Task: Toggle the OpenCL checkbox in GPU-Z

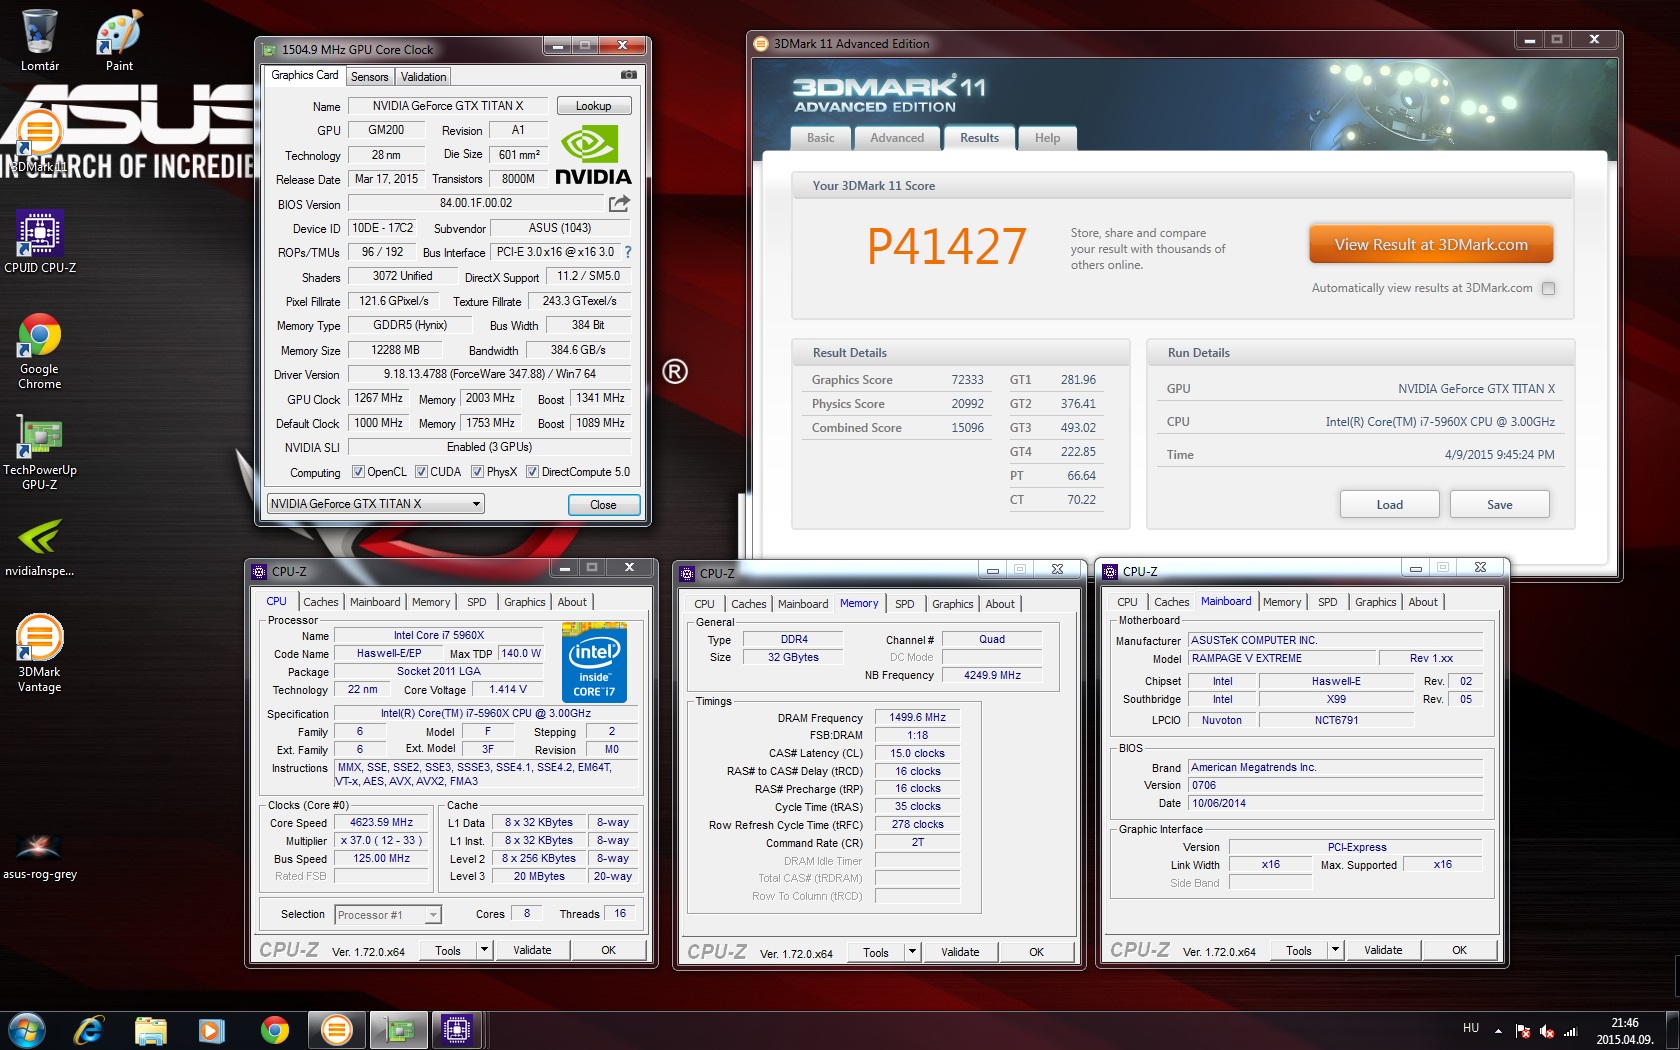Action: click(x=358, y=472)
